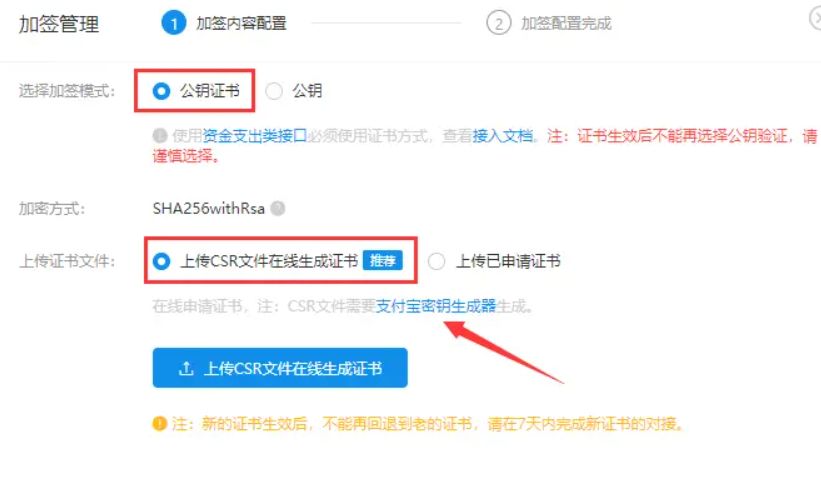821x483 pixels.
Task: Open the 资金支出类接口 link
Action: [x=254, y=136]
